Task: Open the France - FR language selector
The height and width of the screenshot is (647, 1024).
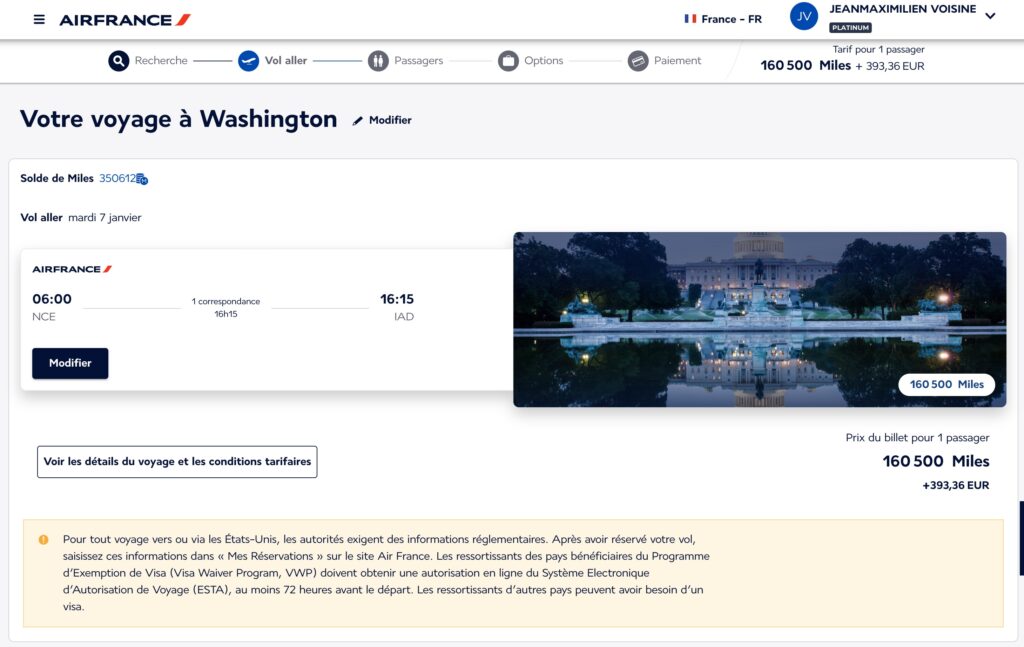Action: [723, 19]
